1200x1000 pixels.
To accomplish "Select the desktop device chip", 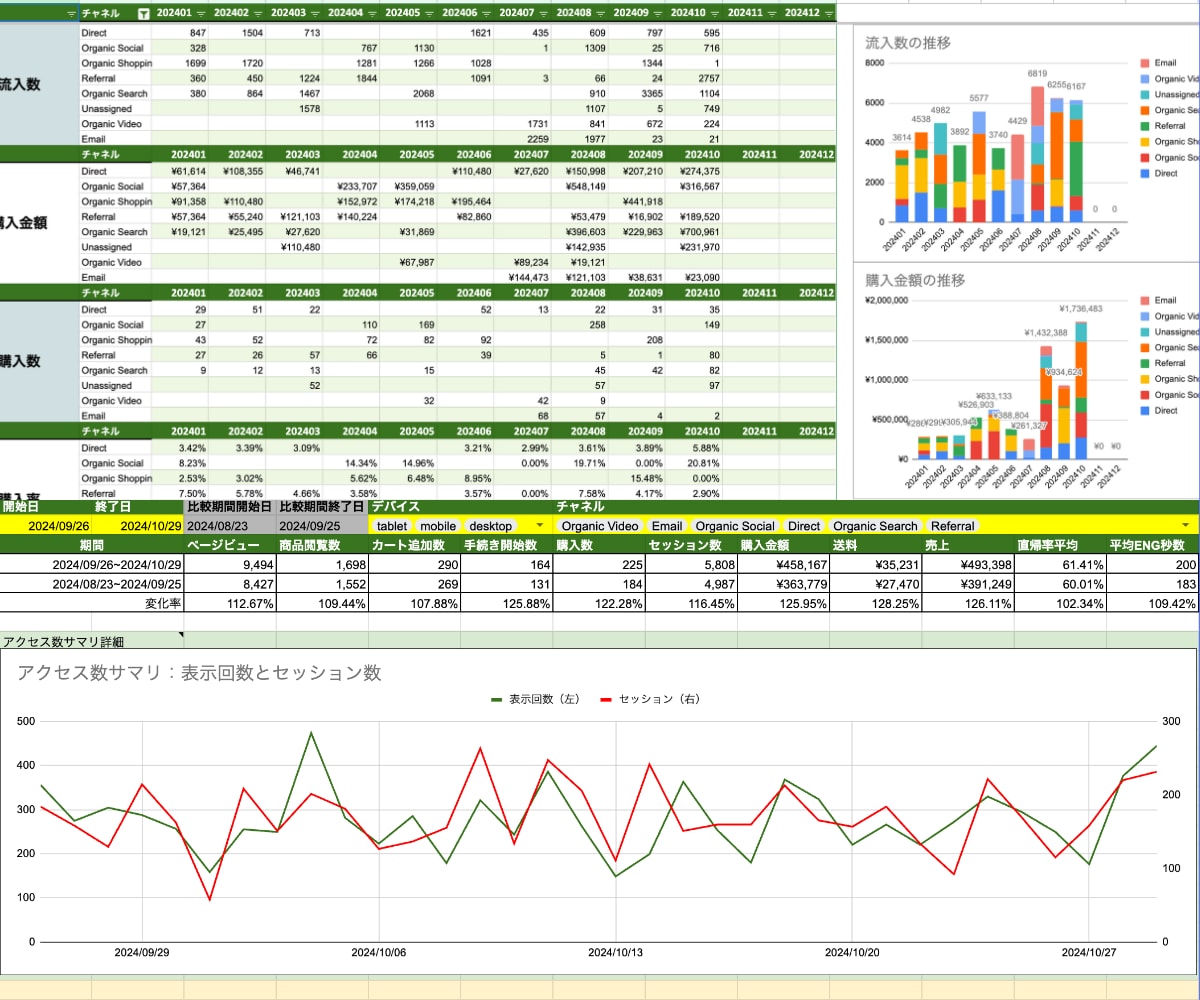I will [x=490, y=526].
